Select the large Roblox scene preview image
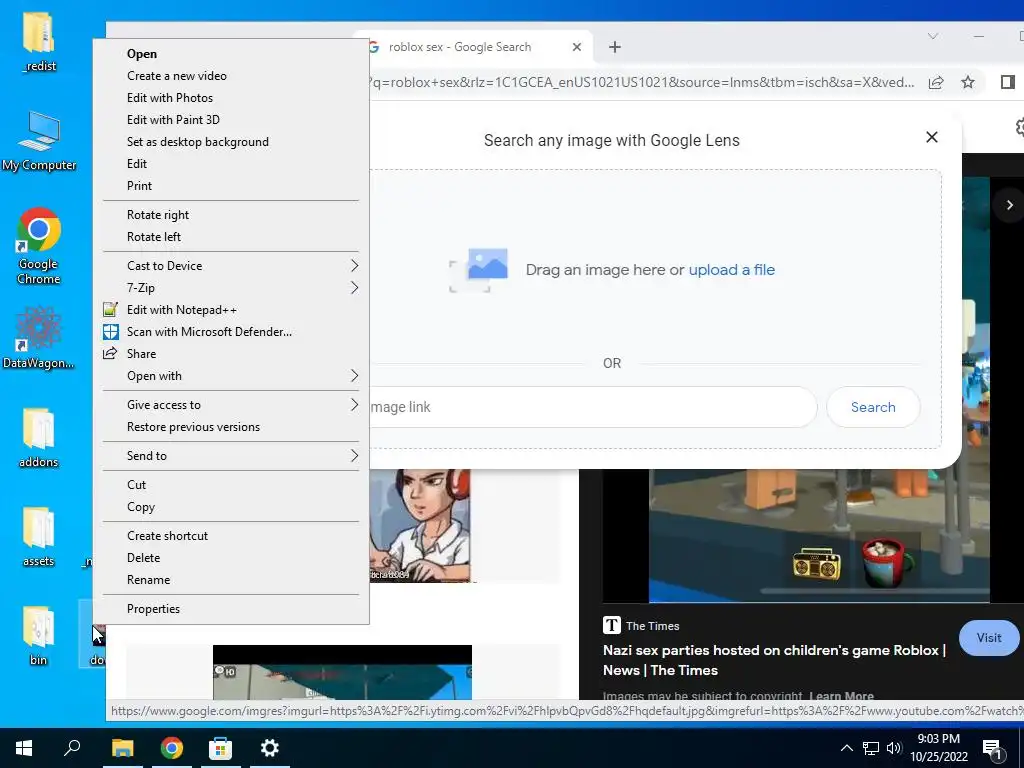 click(x=819, y=536)
